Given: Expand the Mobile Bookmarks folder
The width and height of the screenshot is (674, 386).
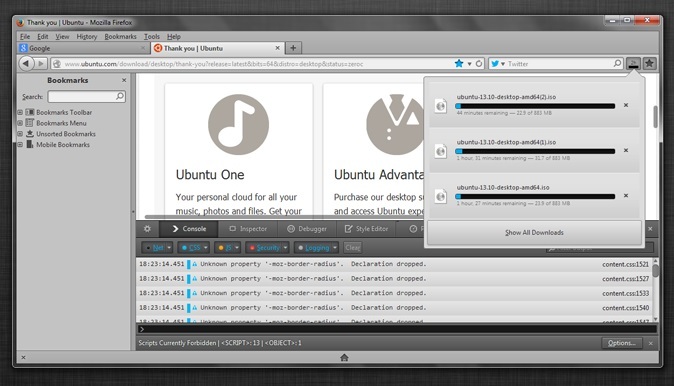Looking at the screenshot, I should coord(20,144).
